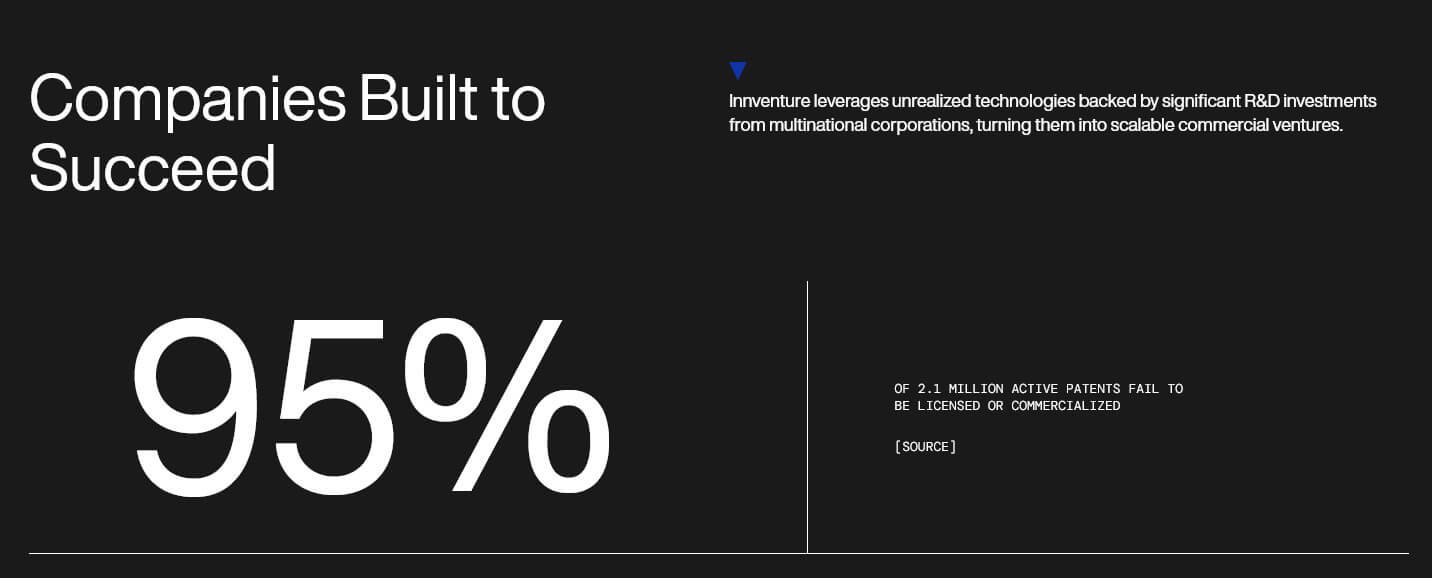The image size is (1432, 578).
Task: Click the large digit 5 in the statistic
Action: point(334,408)
